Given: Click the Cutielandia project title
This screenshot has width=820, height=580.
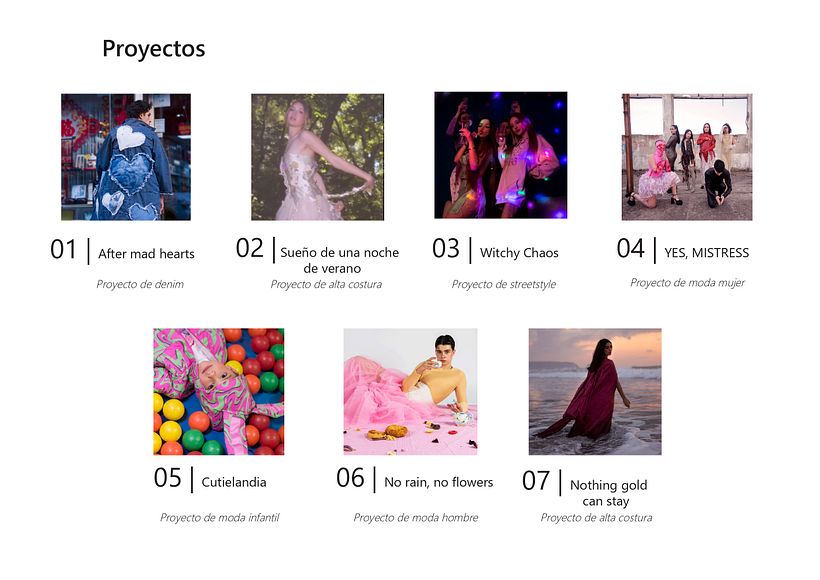Looking at the screenshot, I should pyautogui.click(x=234, y=482).
